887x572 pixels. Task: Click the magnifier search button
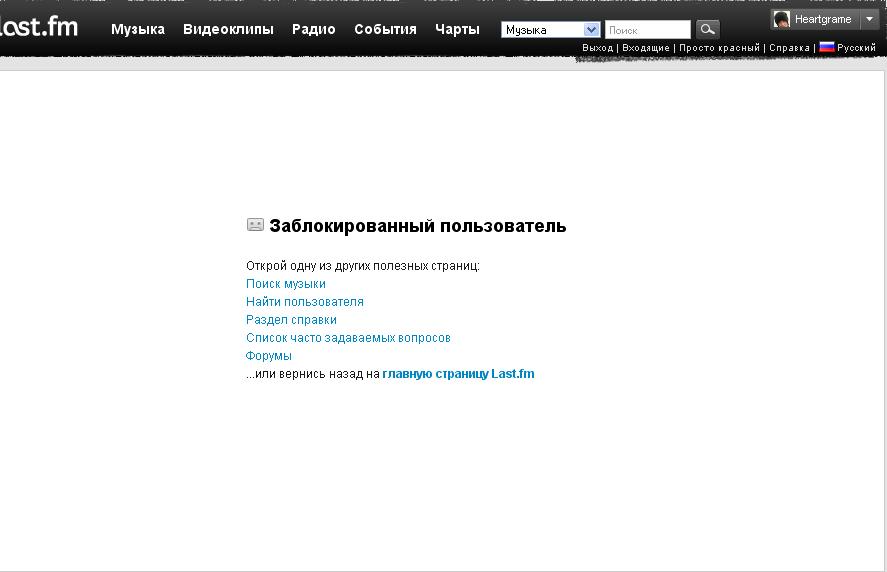pos(707,30)
